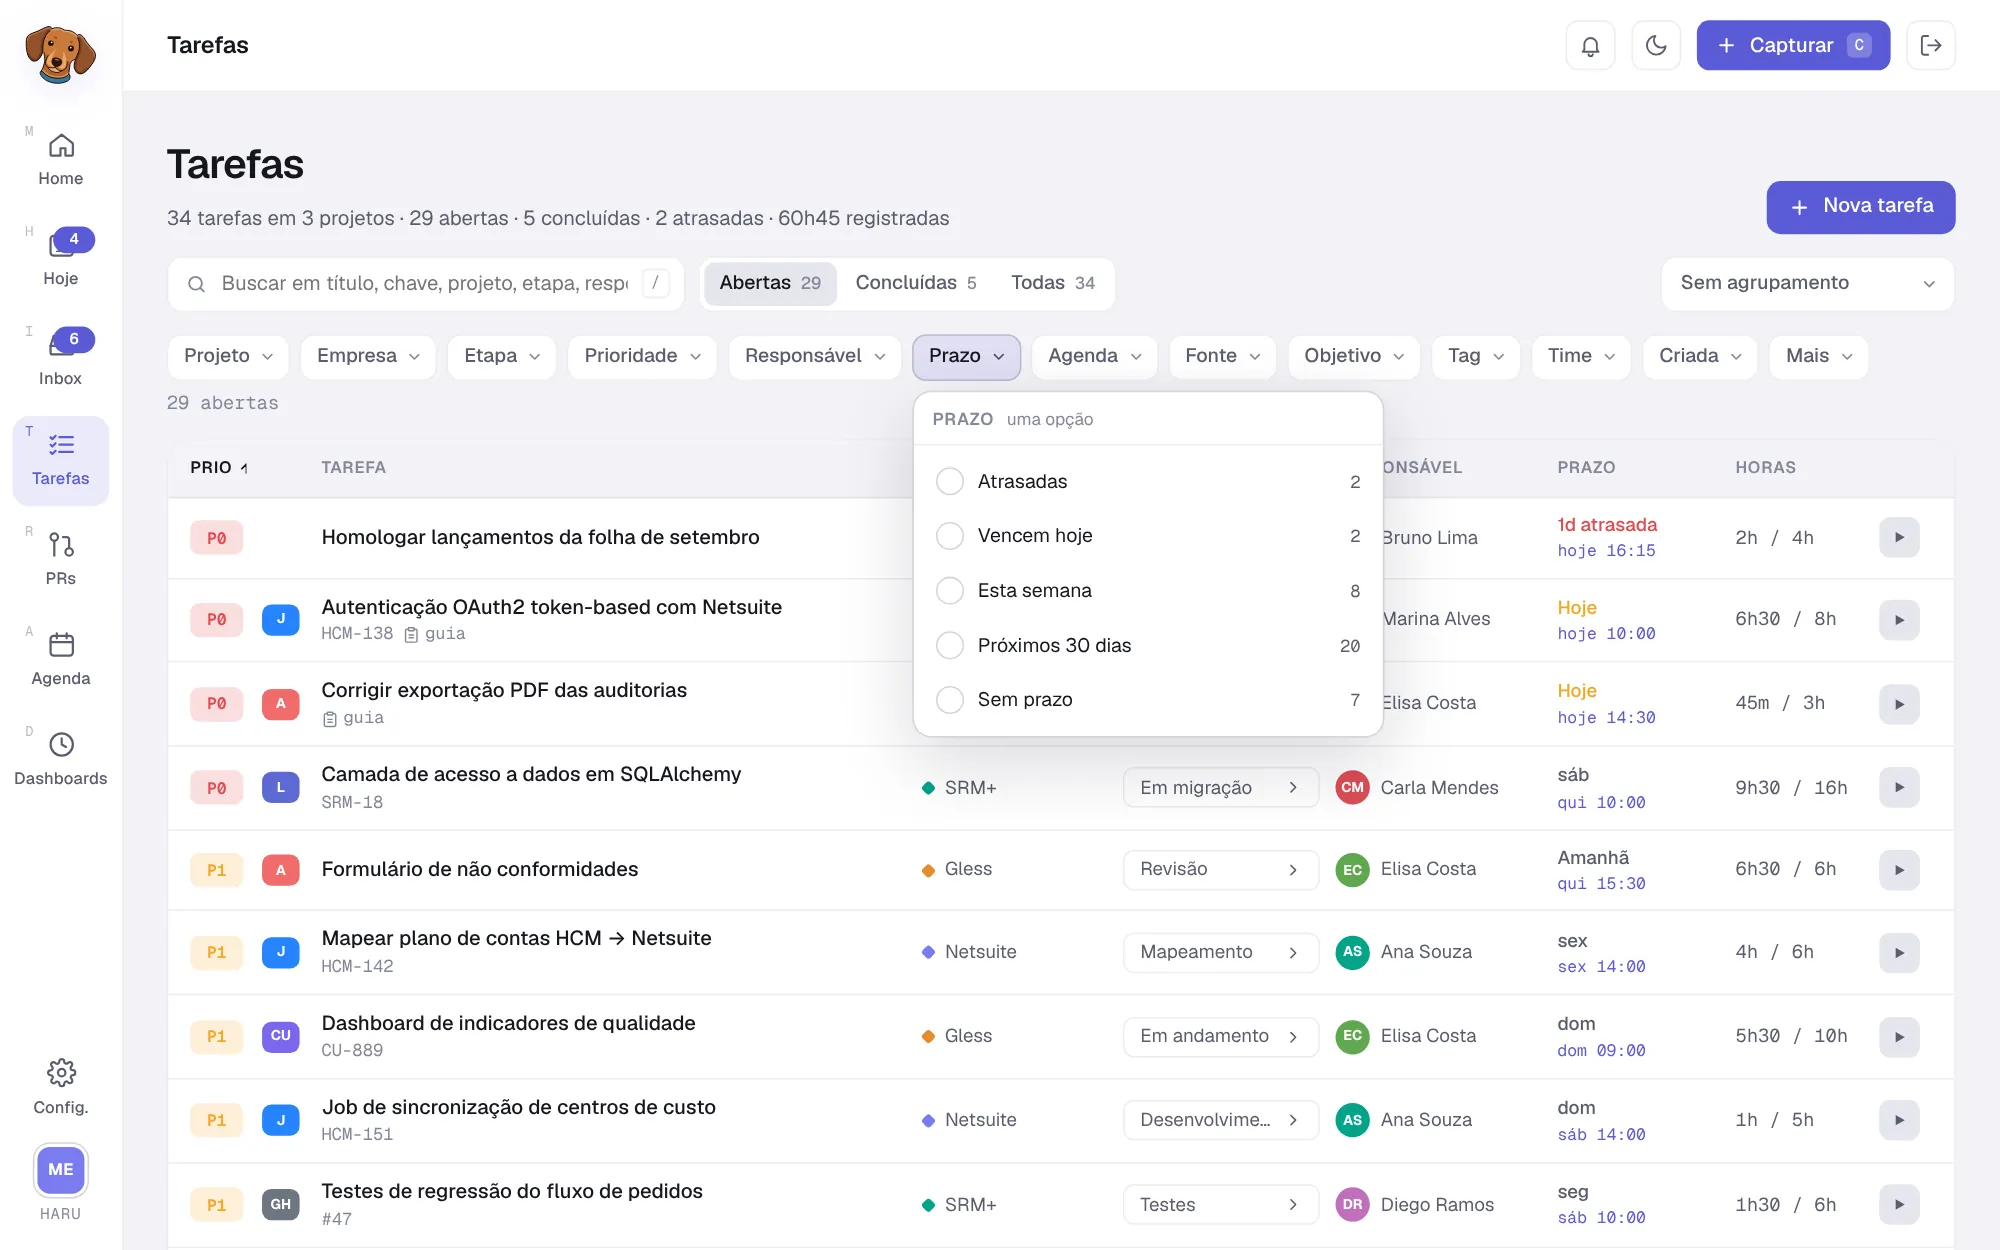Click Elisa Costa avatar on Gless Revisão row

tap(1352, 870)
